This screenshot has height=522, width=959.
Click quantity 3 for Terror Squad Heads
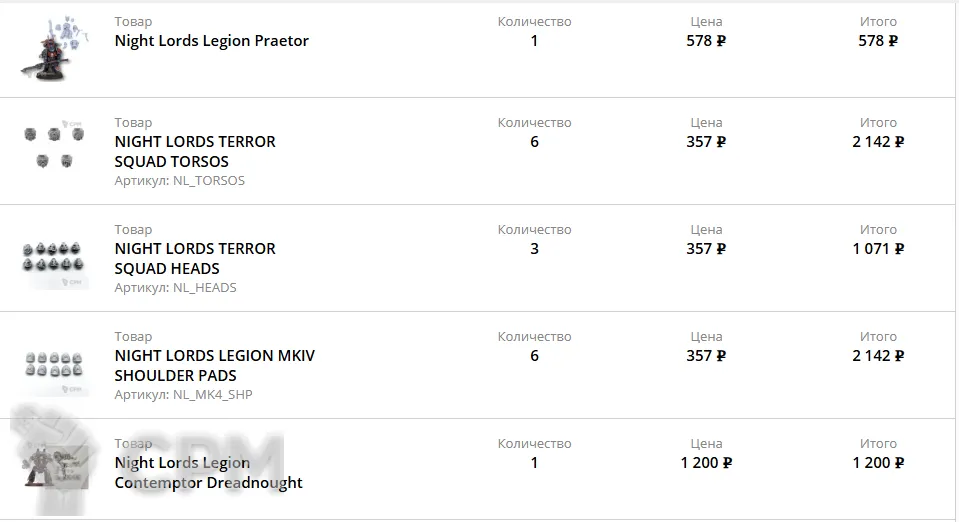tap(534, 249)
